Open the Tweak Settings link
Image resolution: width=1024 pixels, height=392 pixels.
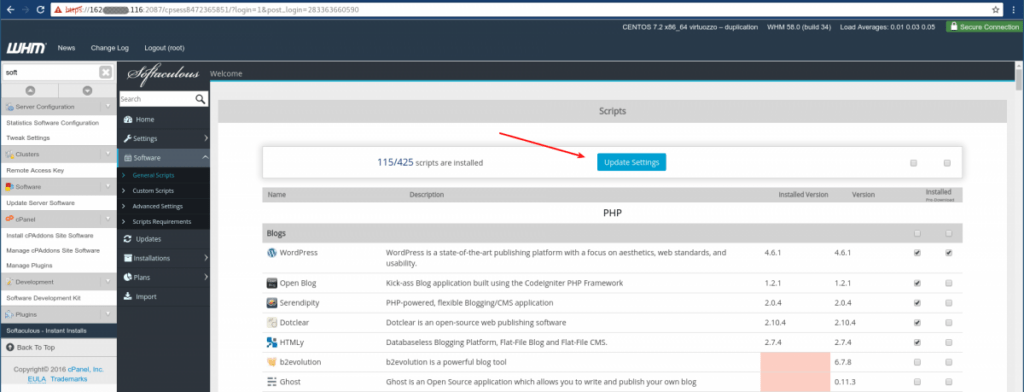tap(28, 138)
